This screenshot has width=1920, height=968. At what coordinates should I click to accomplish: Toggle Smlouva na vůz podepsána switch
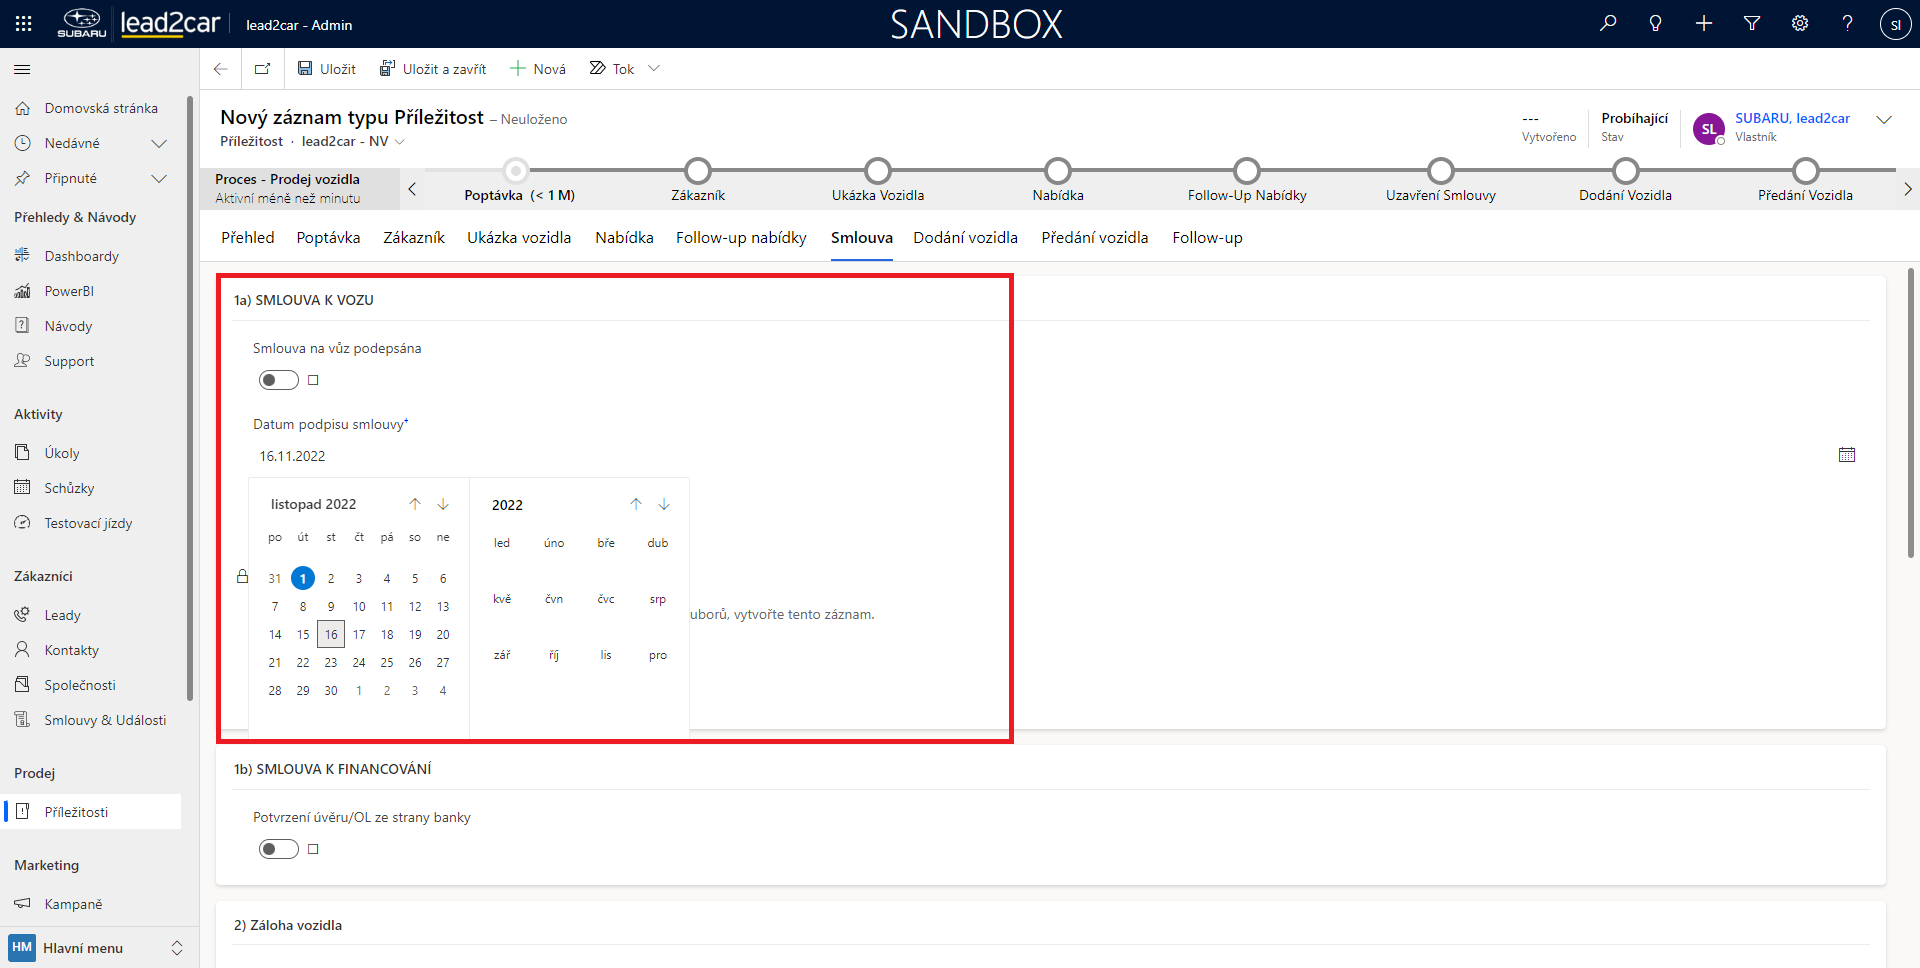(278, 380)
